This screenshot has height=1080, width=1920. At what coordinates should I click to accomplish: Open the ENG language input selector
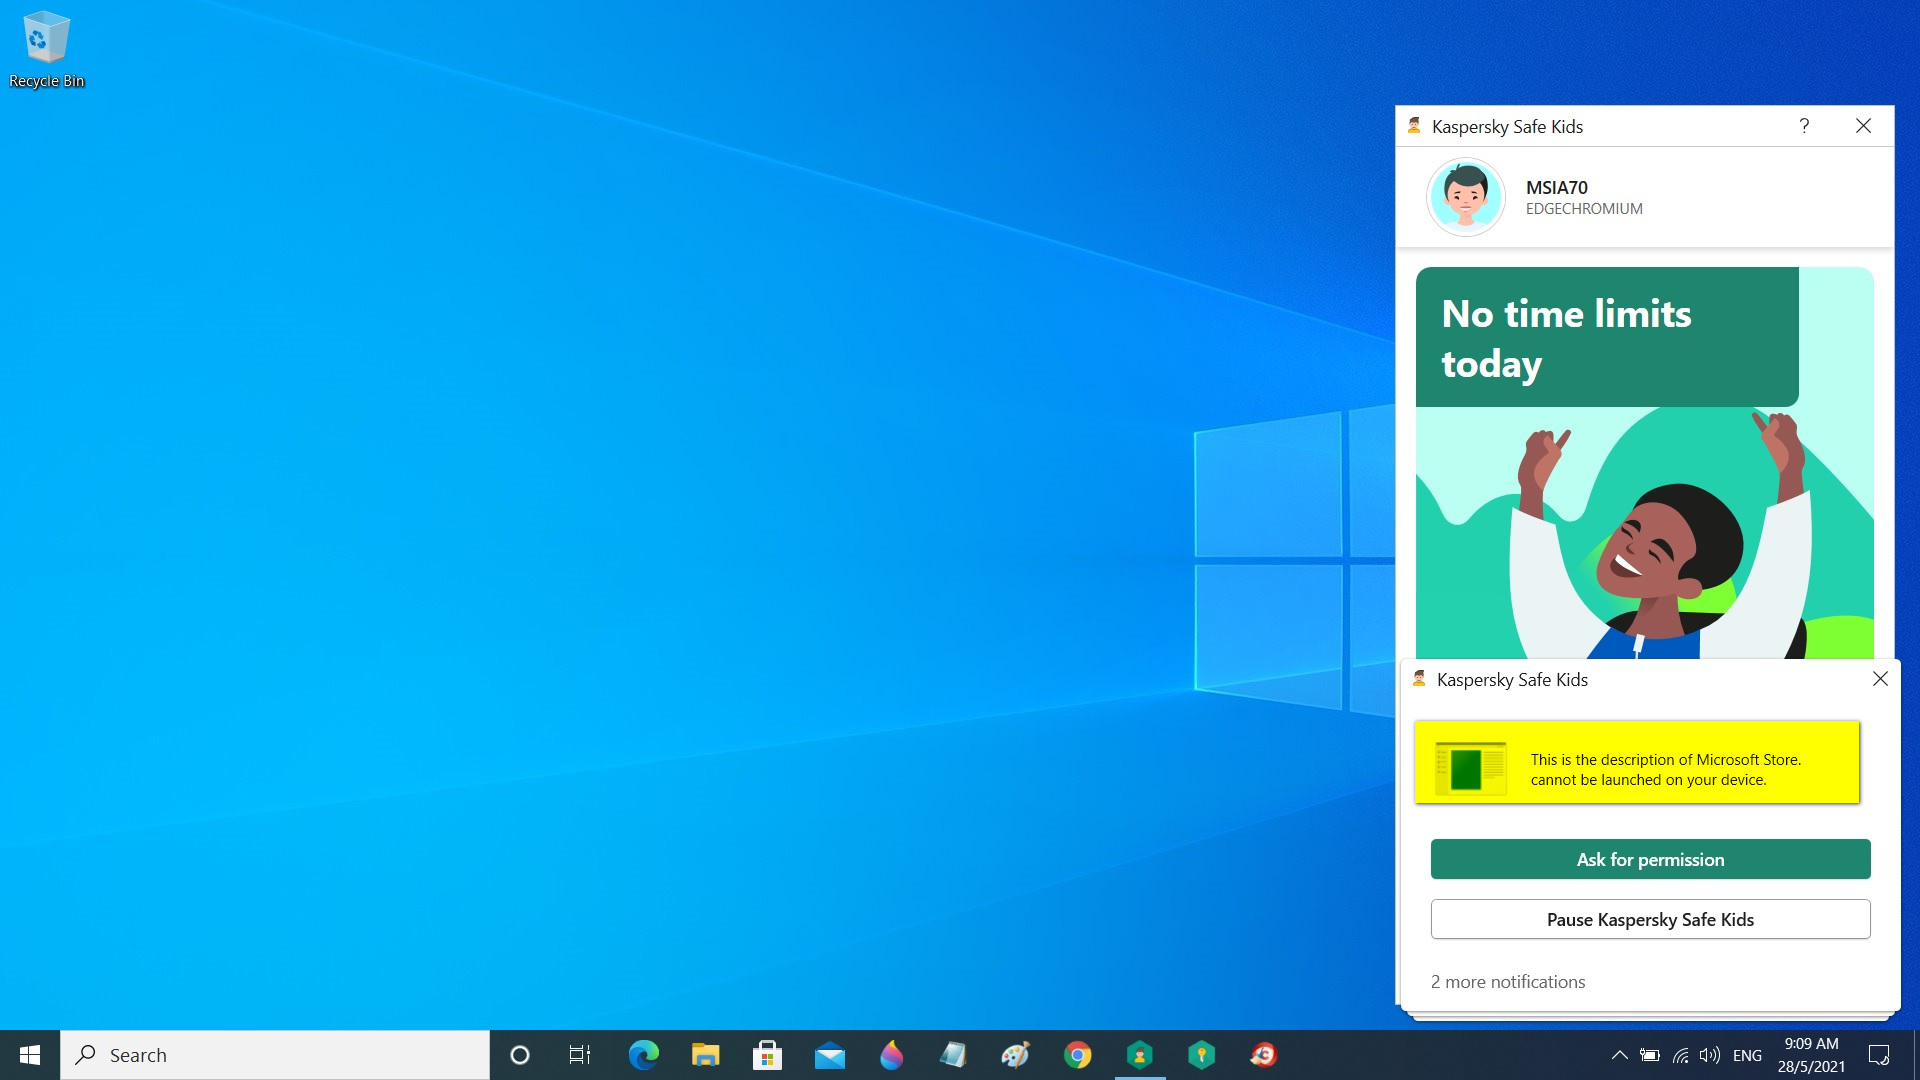(1746, 1055)
